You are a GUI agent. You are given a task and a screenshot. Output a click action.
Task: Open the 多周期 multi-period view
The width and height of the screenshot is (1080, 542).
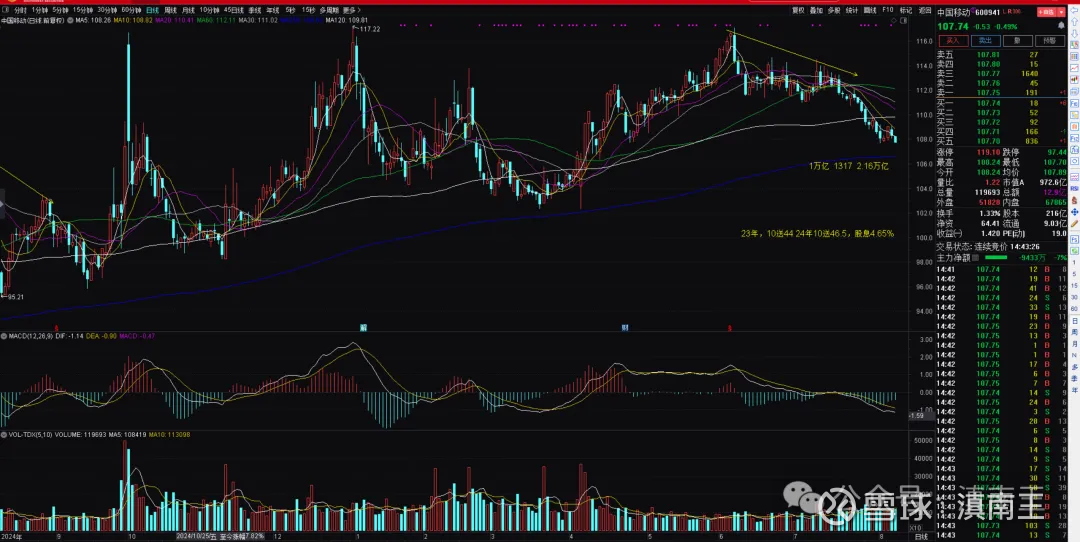329,10
